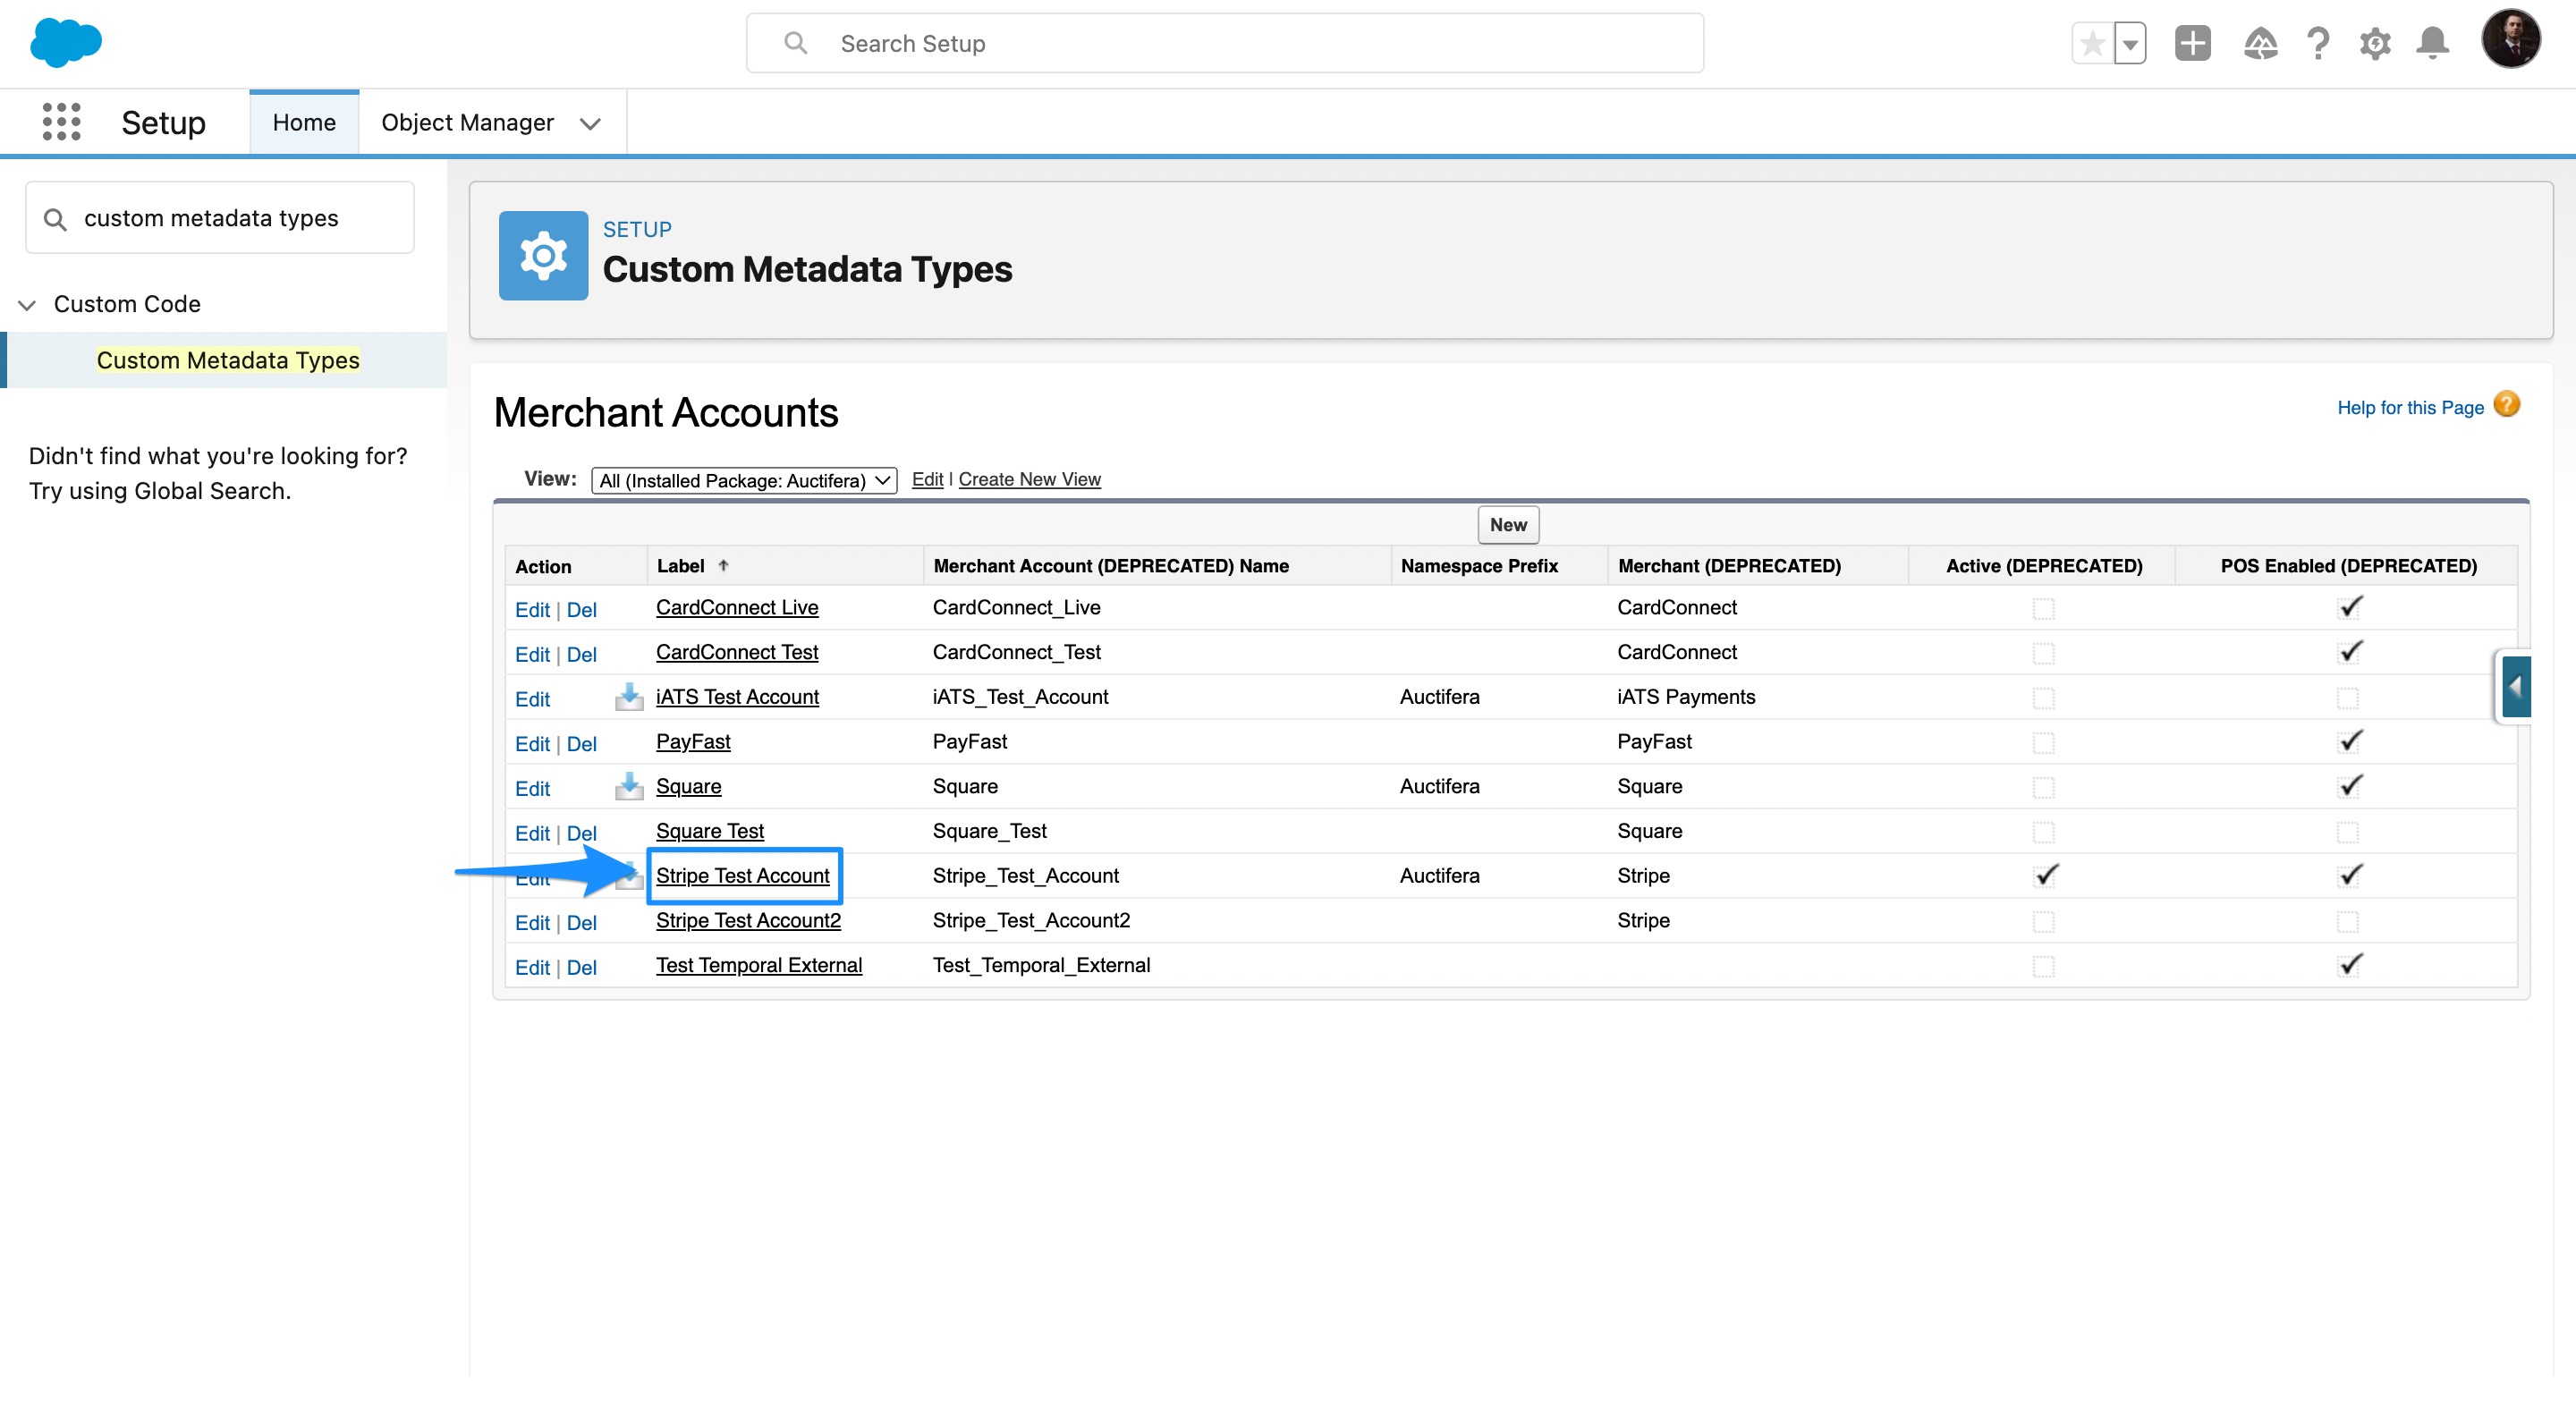Click the Salesforce cloud logo
This screenshot has height=1413, width=2576.
point(66,43)
